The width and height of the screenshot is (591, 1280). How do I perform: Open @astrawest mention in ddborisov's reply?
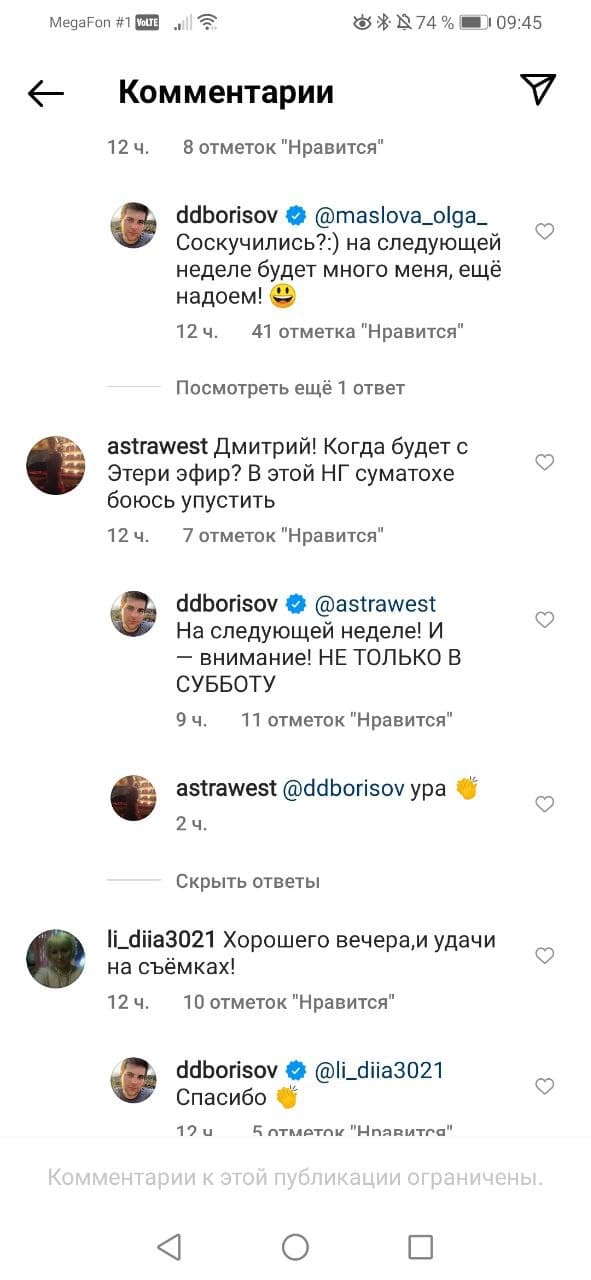pos(376,604)
